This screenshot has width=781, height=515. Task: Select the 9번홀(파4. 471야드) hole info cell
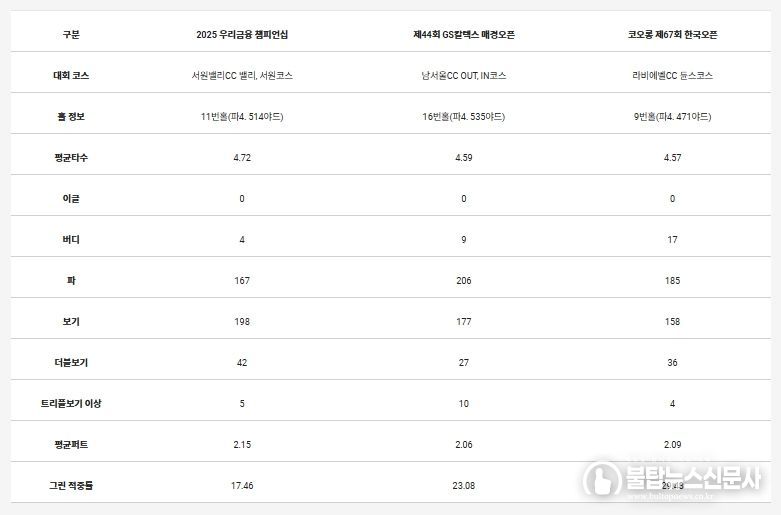[x=672, y=116]
